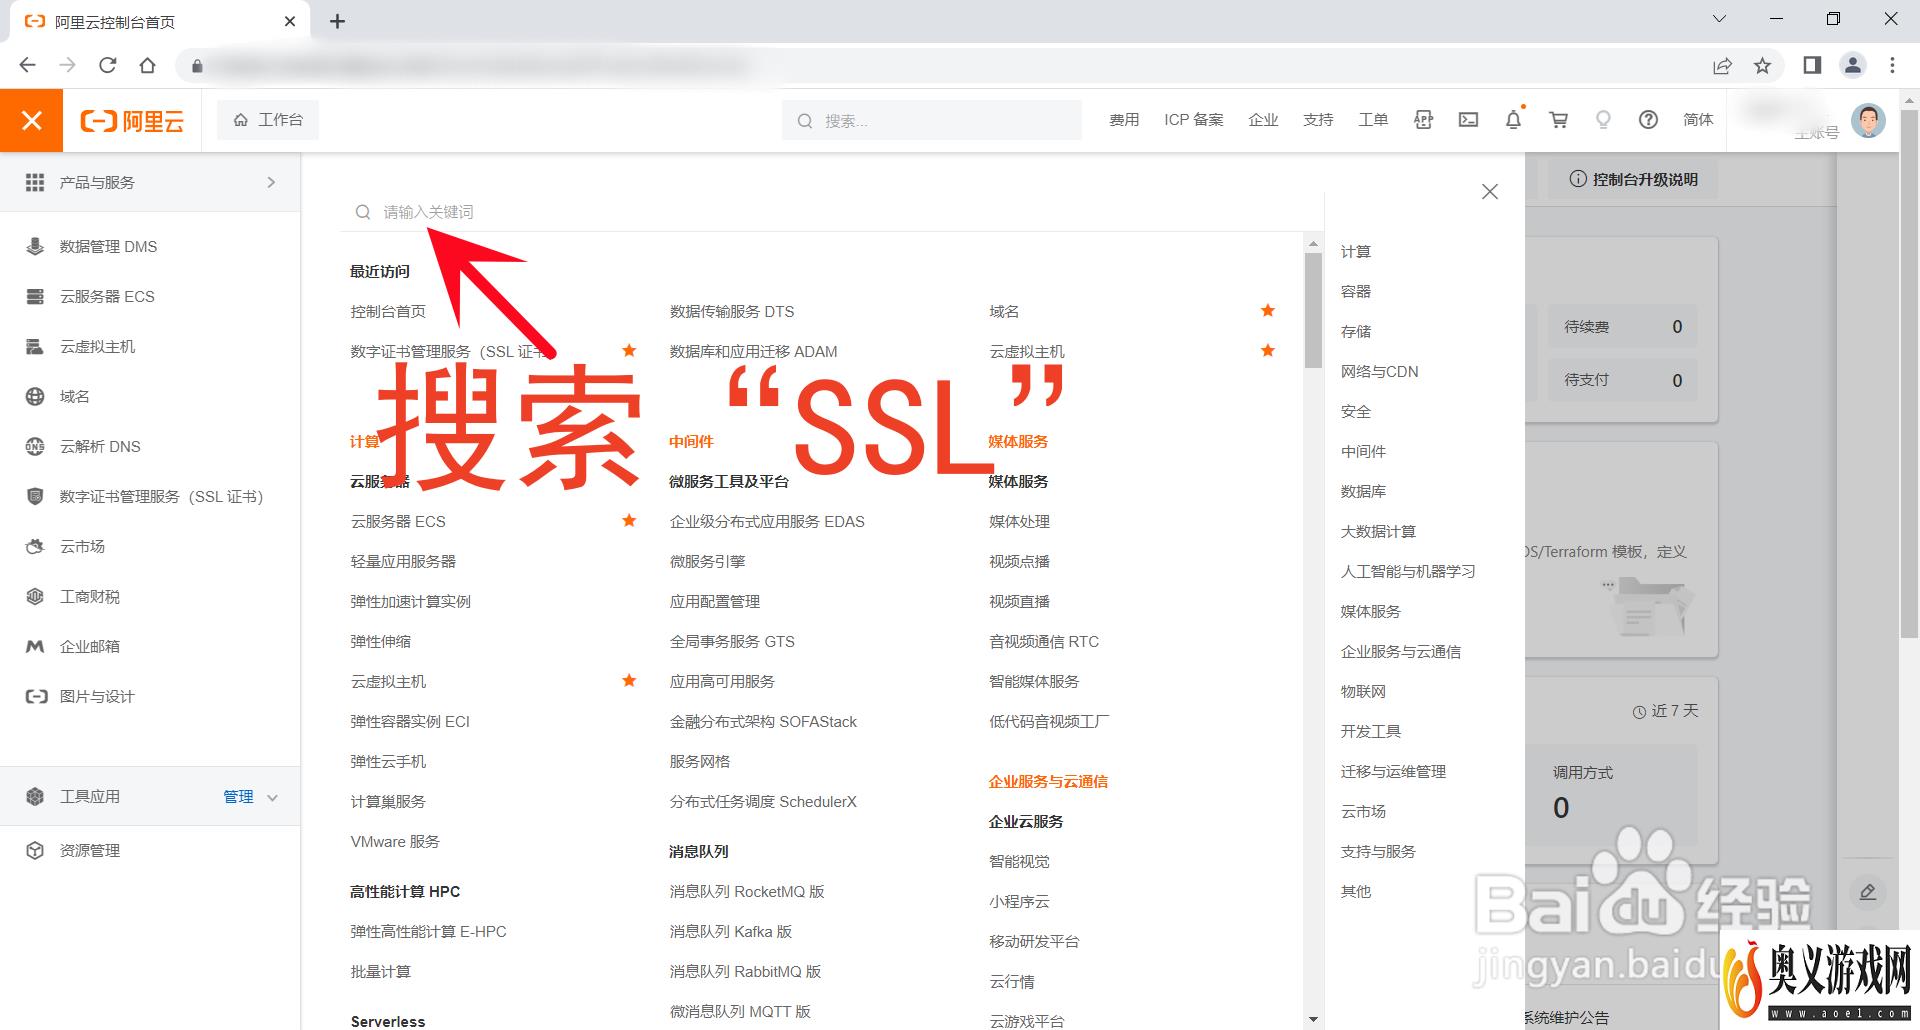Toggle star for 云虚拟主机 under 计算
The image size is (1920, 1030).
click(629, 680)
